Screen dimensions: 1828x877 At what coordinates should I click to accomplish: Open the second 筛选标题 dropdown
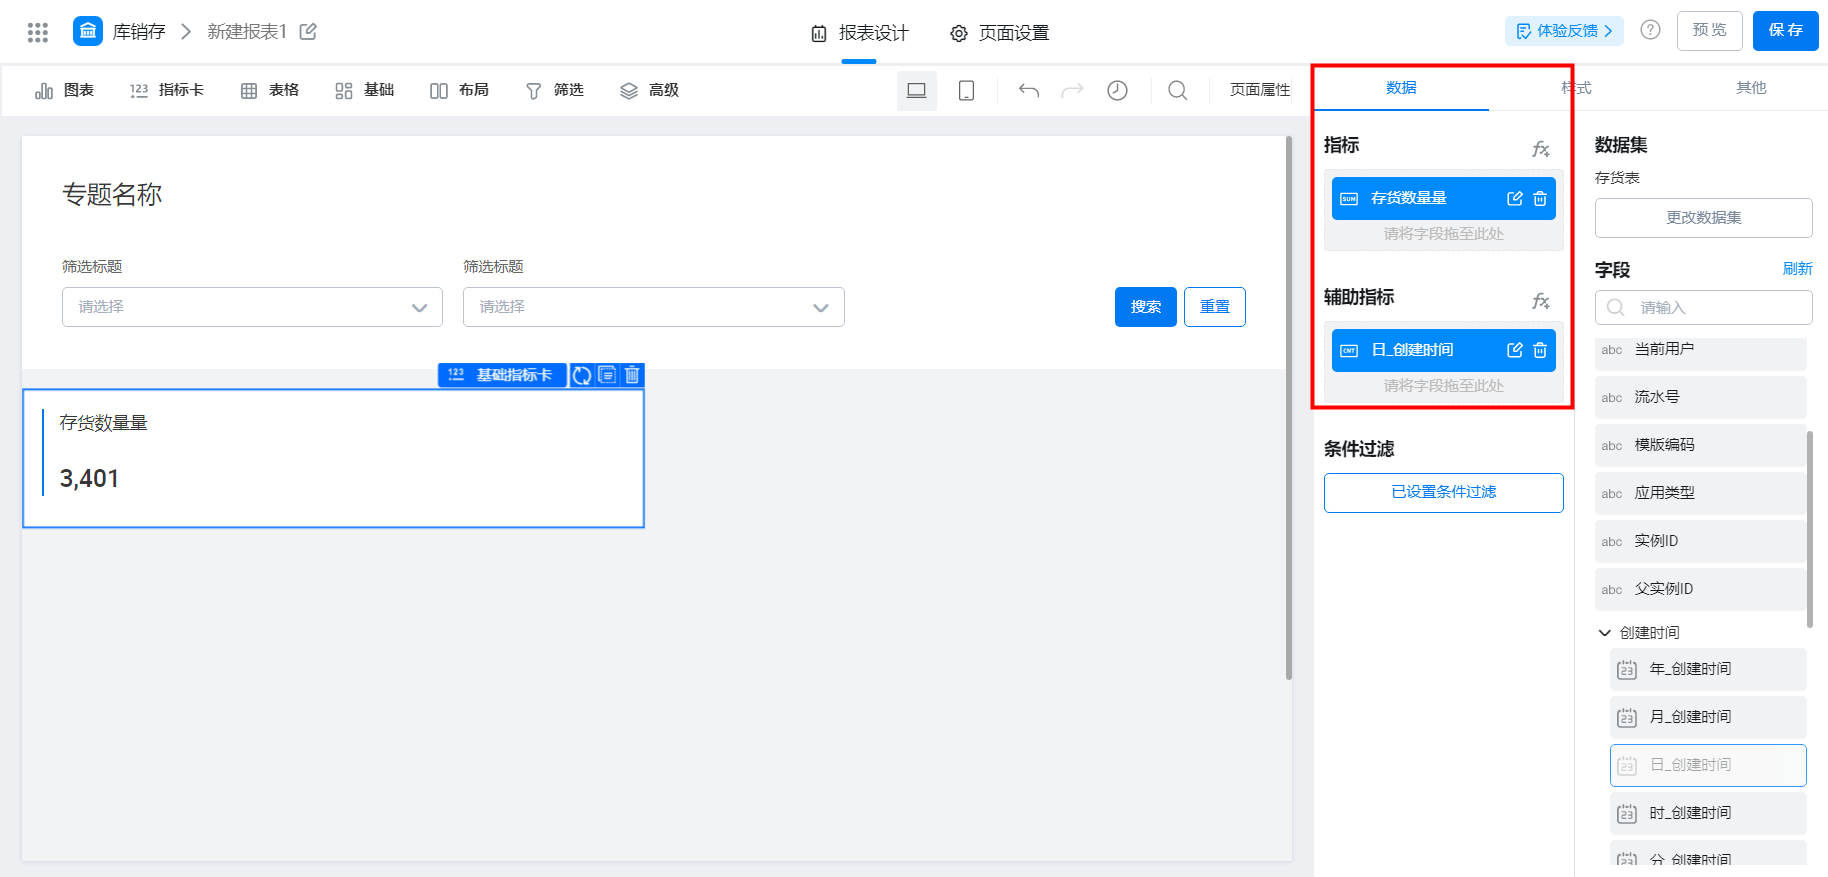pyautogui.click(x=654, y=307)
